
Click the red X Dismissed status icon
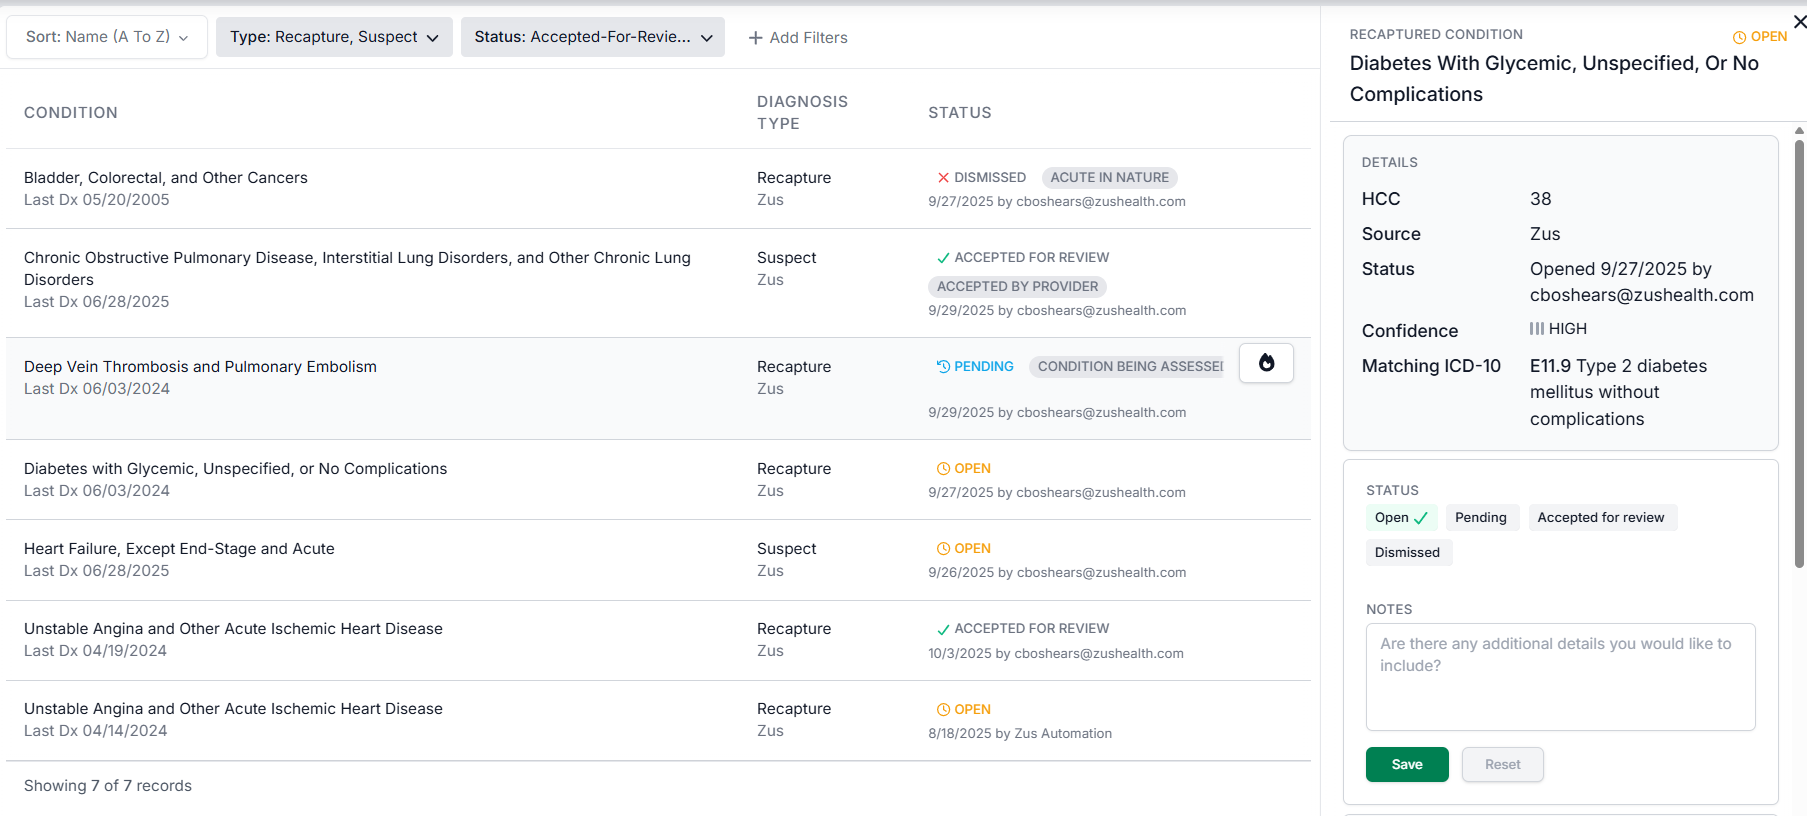(943, 178)
